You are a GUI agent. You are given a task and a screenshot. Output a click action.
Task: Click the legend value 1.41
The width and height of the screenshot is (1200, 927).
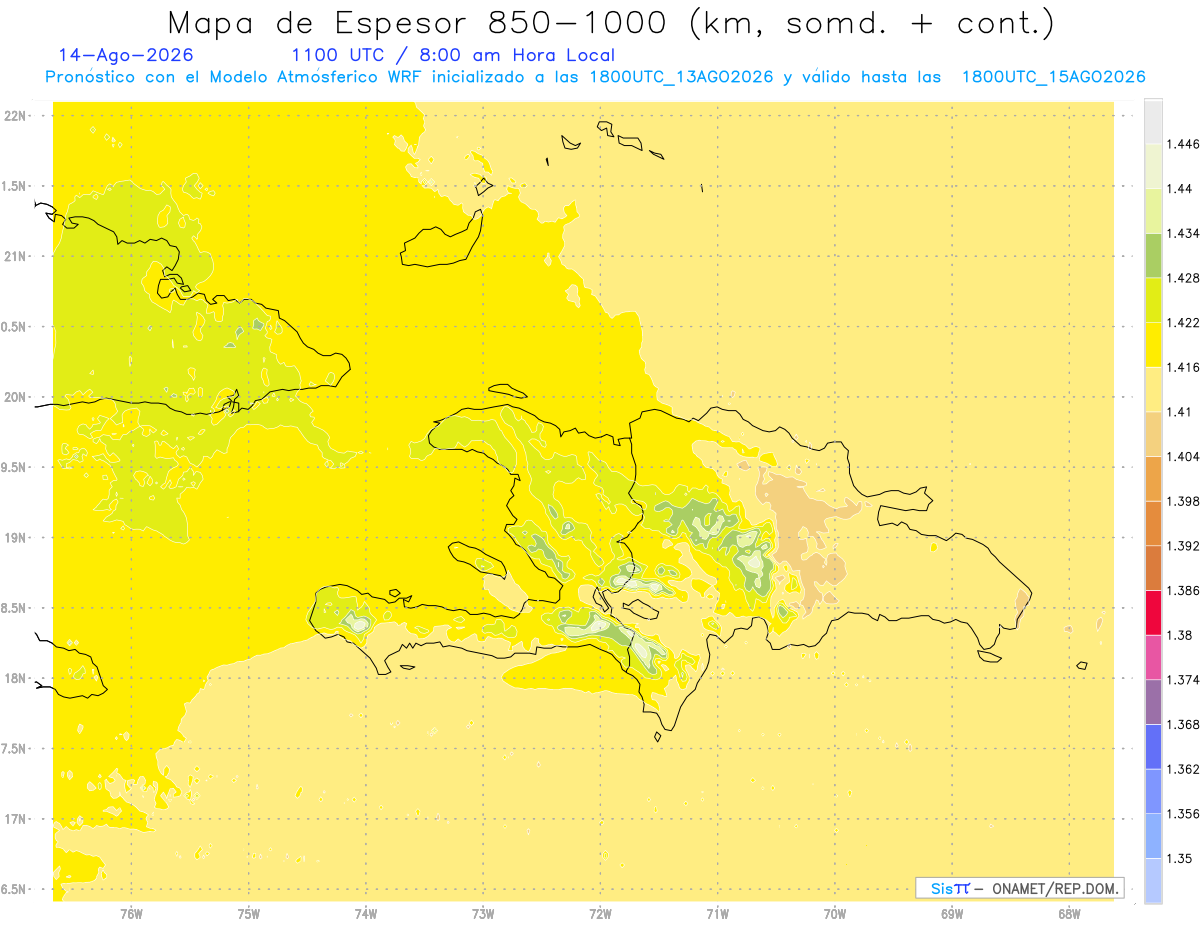(1180, 412)
